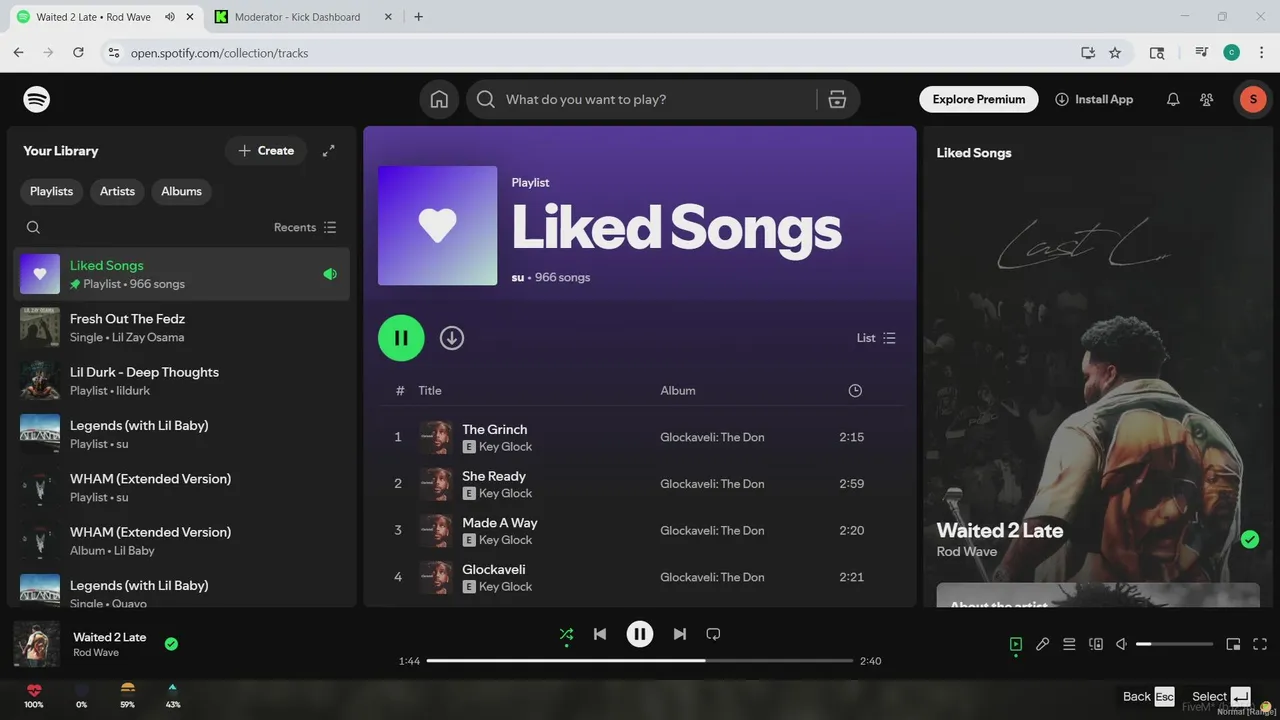Screen dimensions: 1280x720
Task: Pause playback in bottom player bar
Action: 640,634
